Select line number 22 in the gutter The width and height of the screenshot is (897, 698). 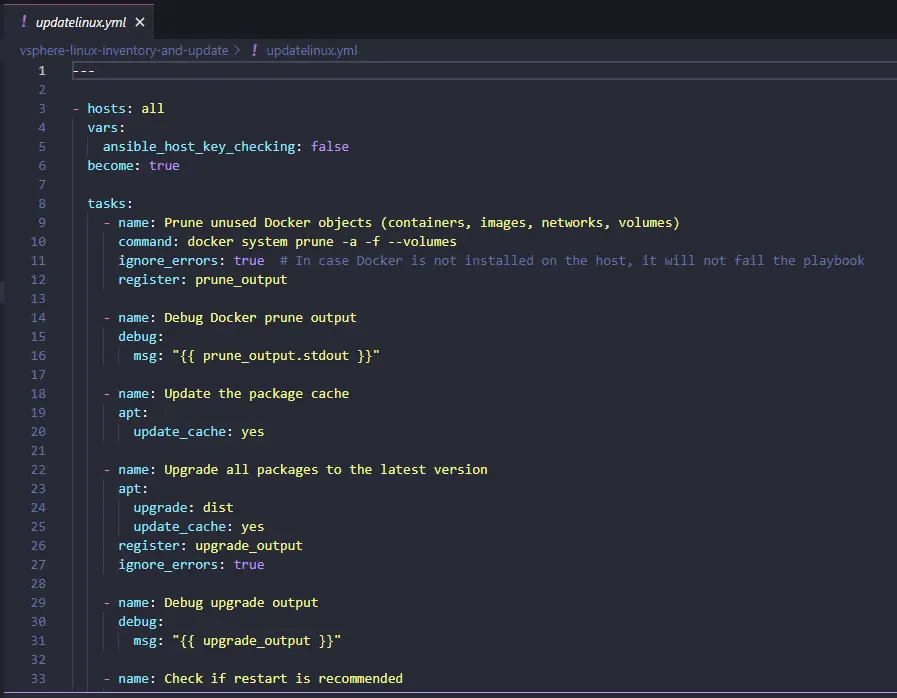(x=38, y=470)
